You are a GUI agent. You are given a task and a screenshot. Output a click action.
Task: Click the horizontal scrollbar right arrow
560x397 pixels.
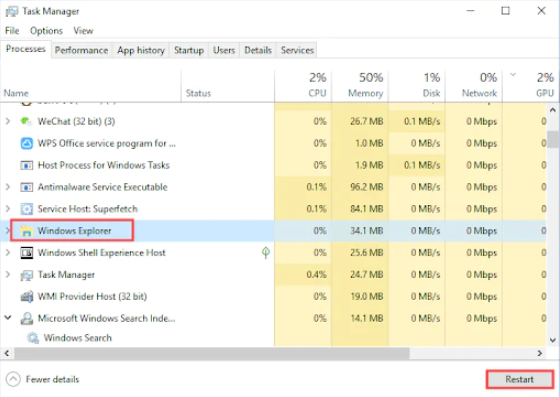click(540, 353)
